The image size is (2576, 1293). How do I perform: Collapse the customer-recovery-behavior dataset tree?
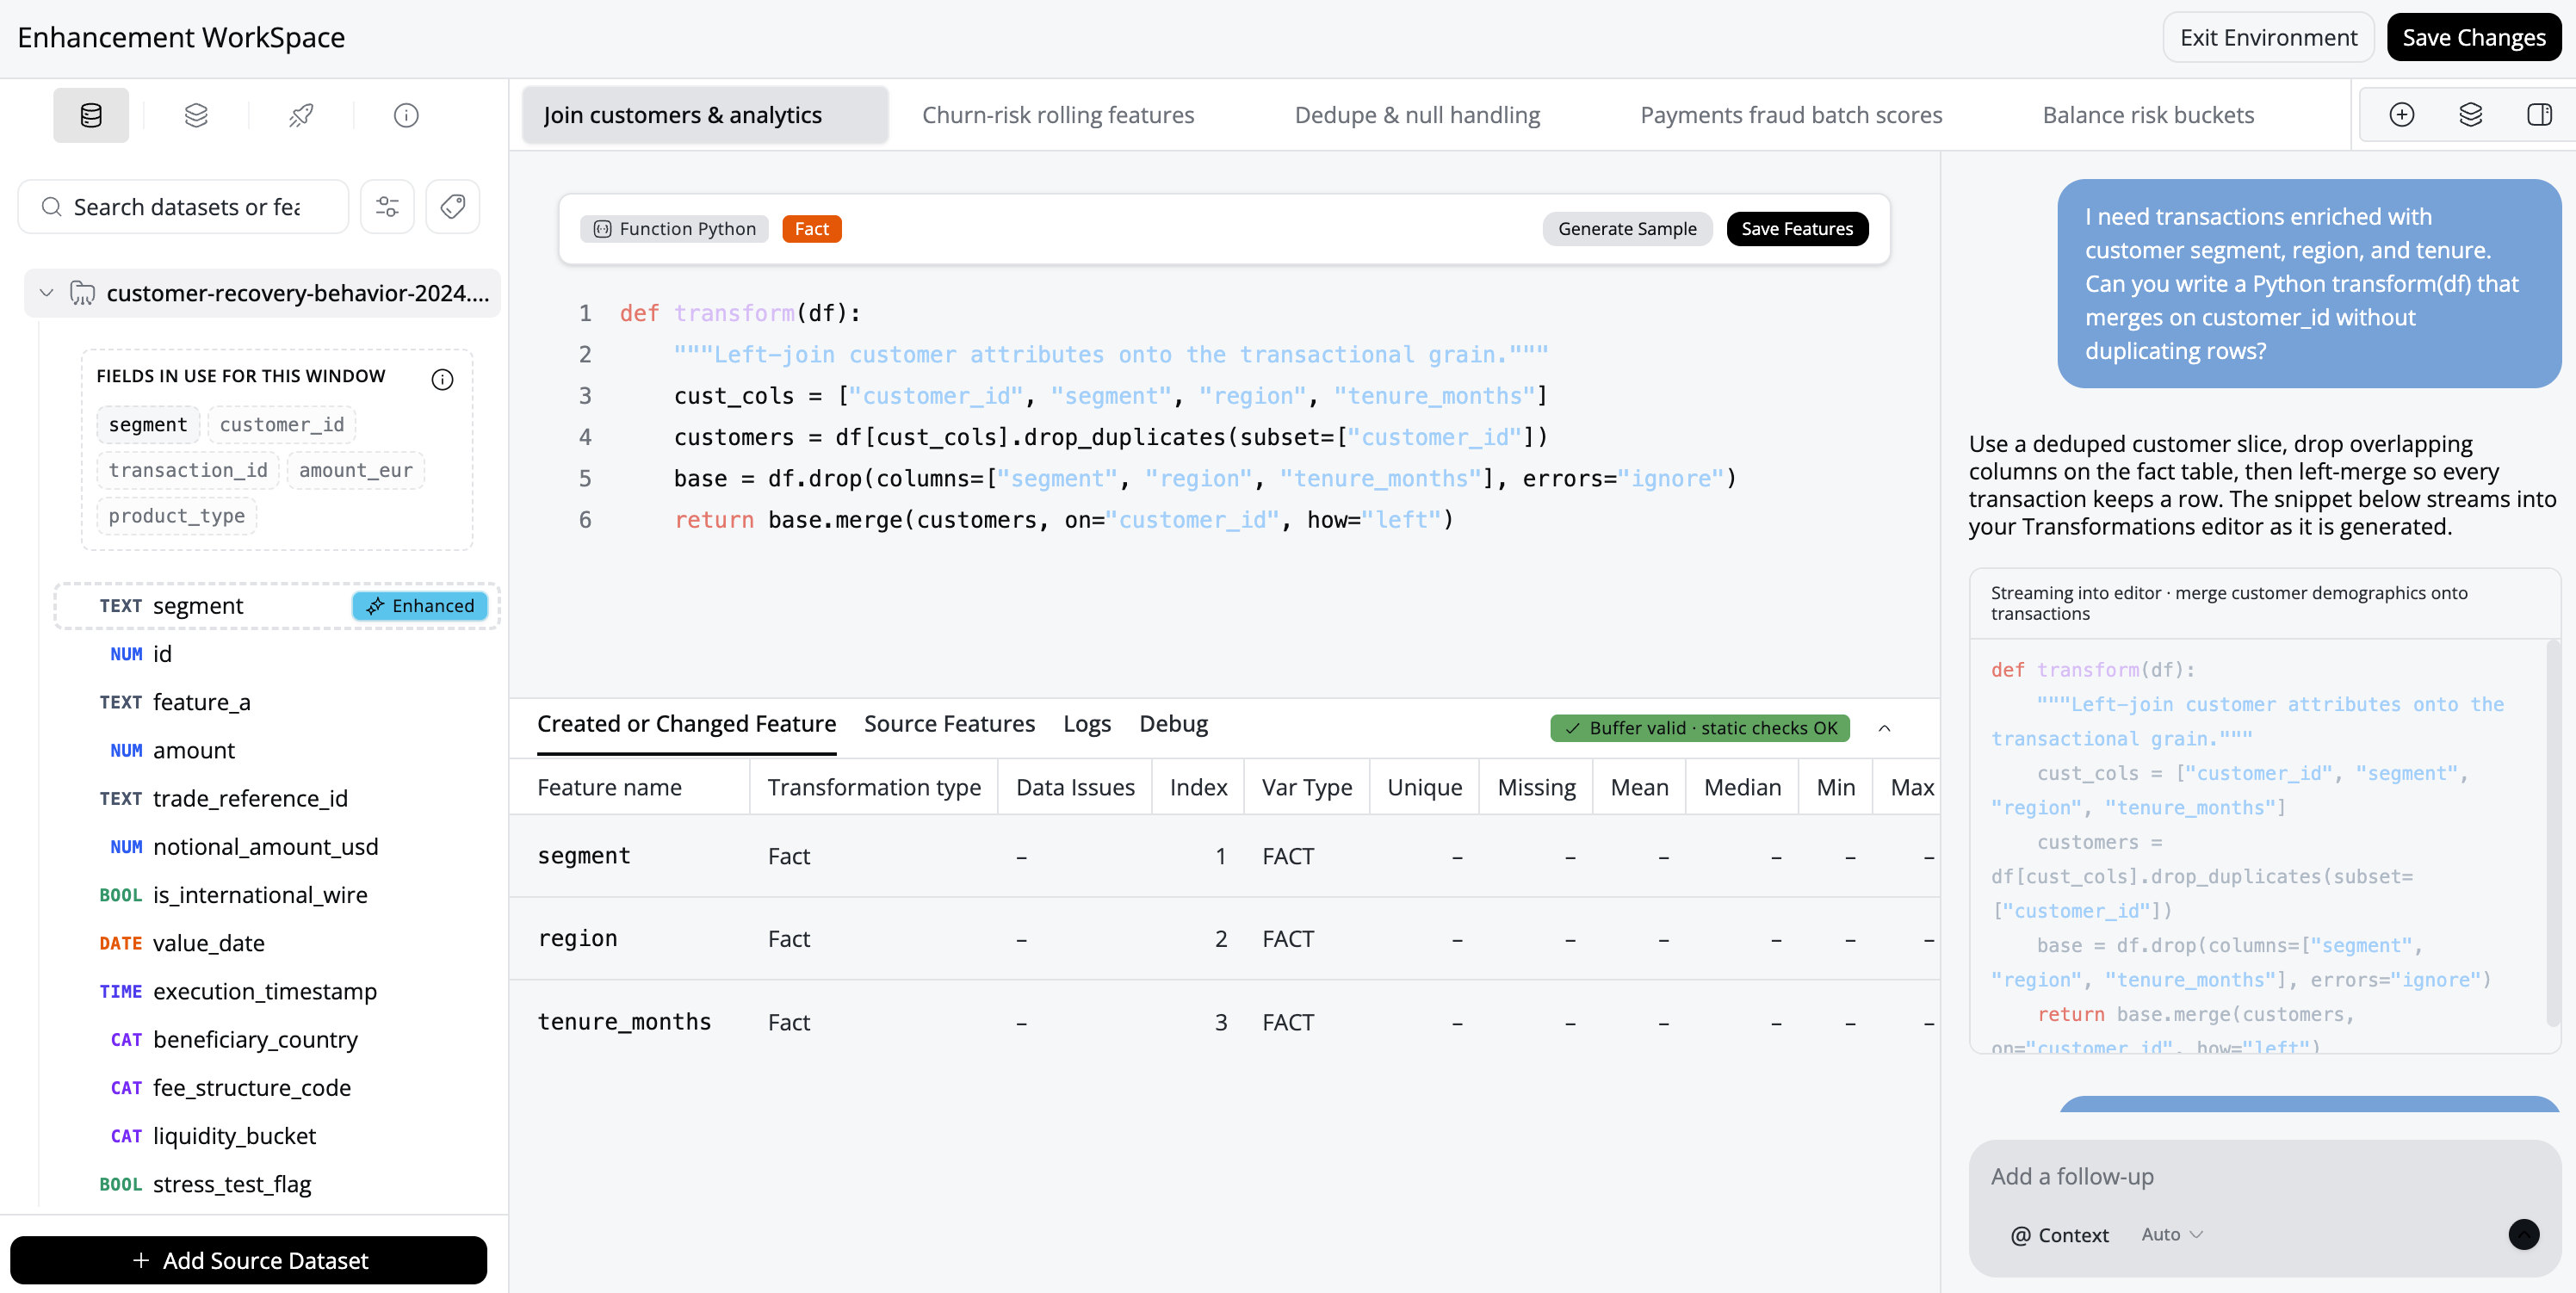click(x=46, y=293)
